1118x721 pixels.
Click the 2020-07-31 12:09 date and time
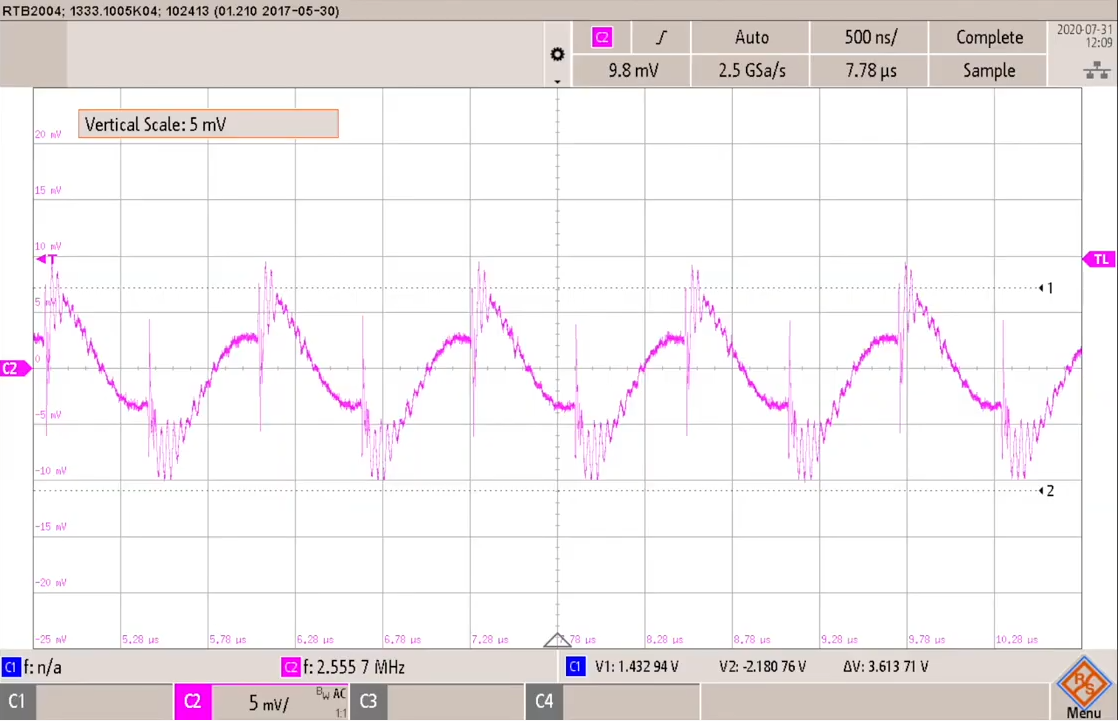tap(1084, 36)
